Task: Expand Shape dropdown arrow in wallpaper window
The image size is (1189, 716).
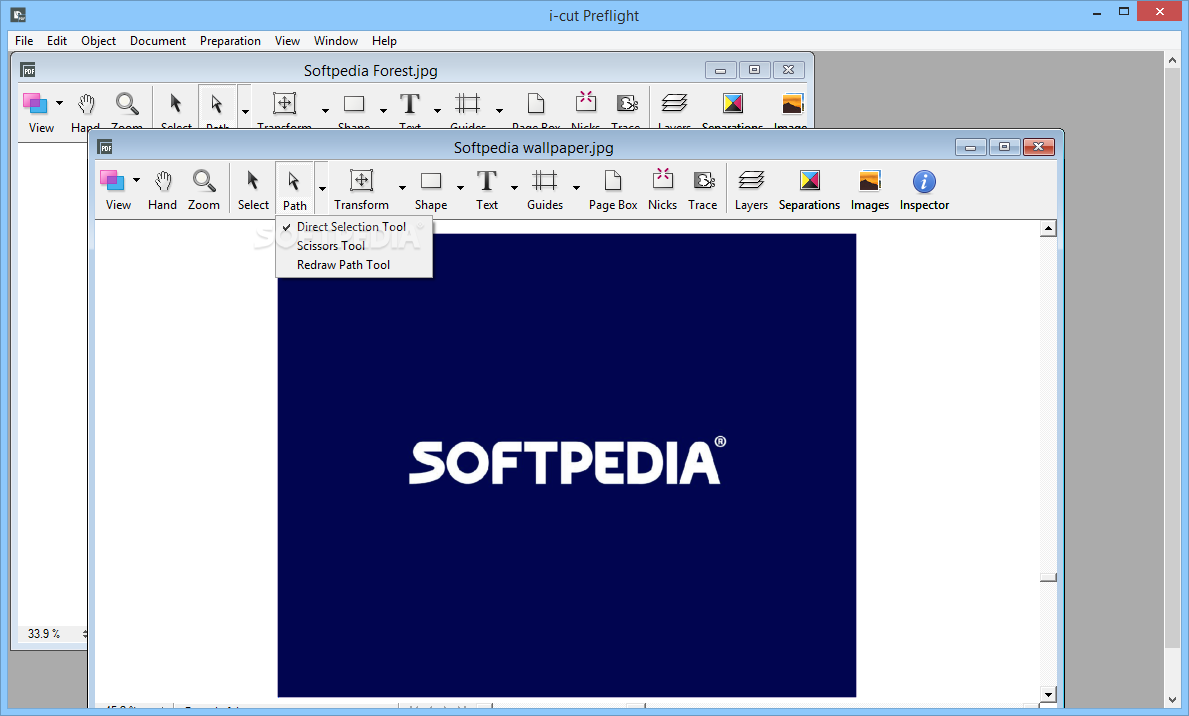Action: coord(460,187)
